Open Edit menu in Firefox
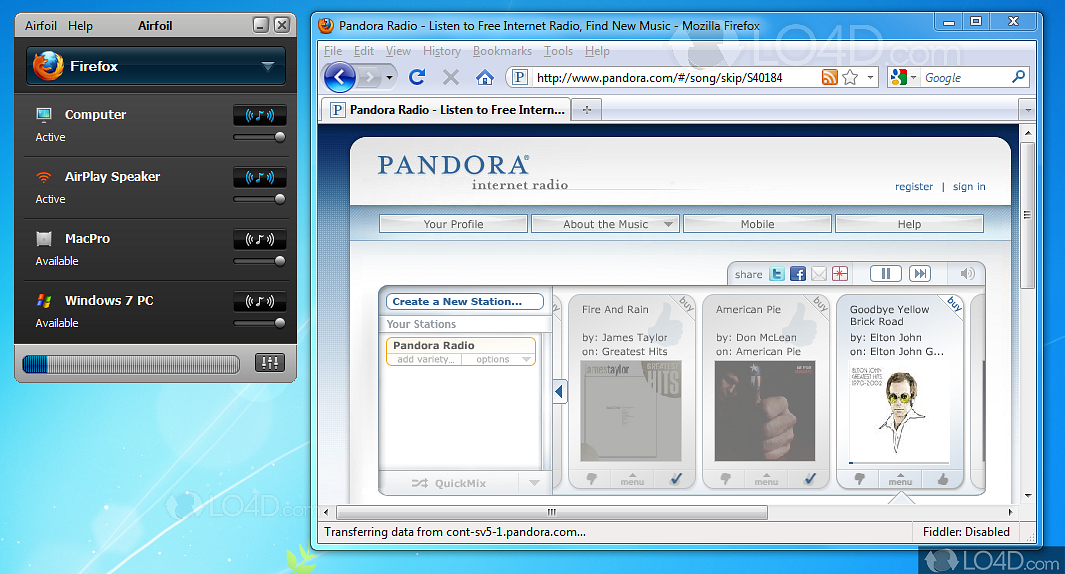The image size is (1065, 574). 363,51
